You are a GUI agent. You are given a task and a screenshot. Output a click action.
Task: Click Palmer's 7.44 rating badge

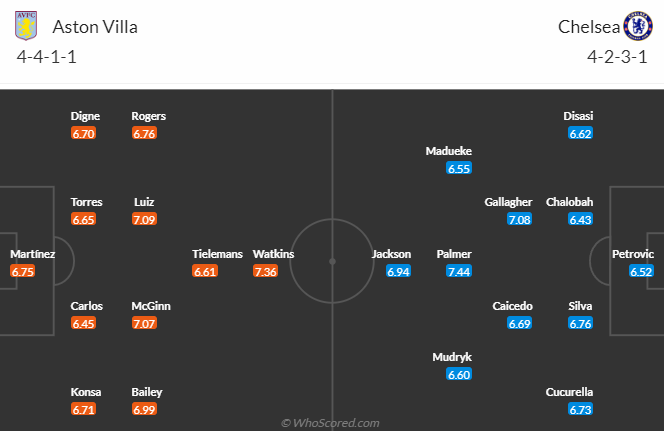(x=459, y=271)
